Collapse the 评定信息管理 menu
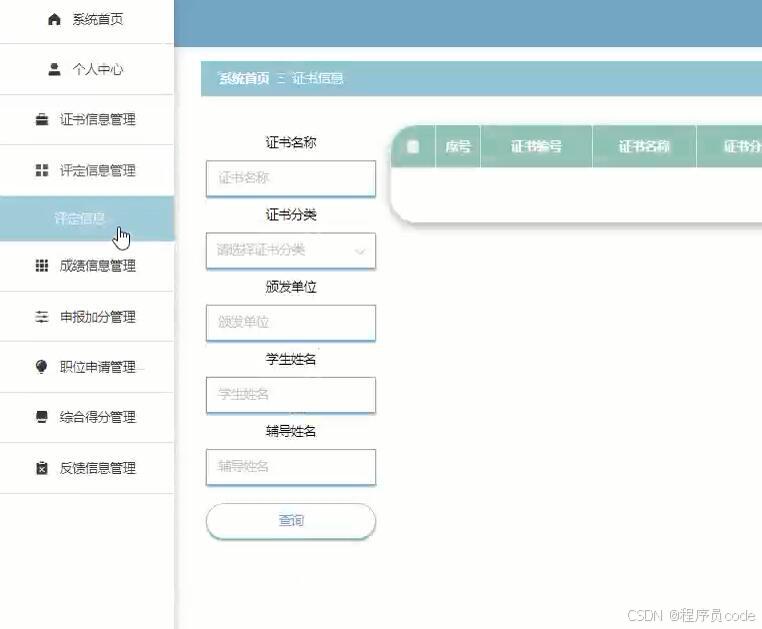 click(x=87, y=170)
